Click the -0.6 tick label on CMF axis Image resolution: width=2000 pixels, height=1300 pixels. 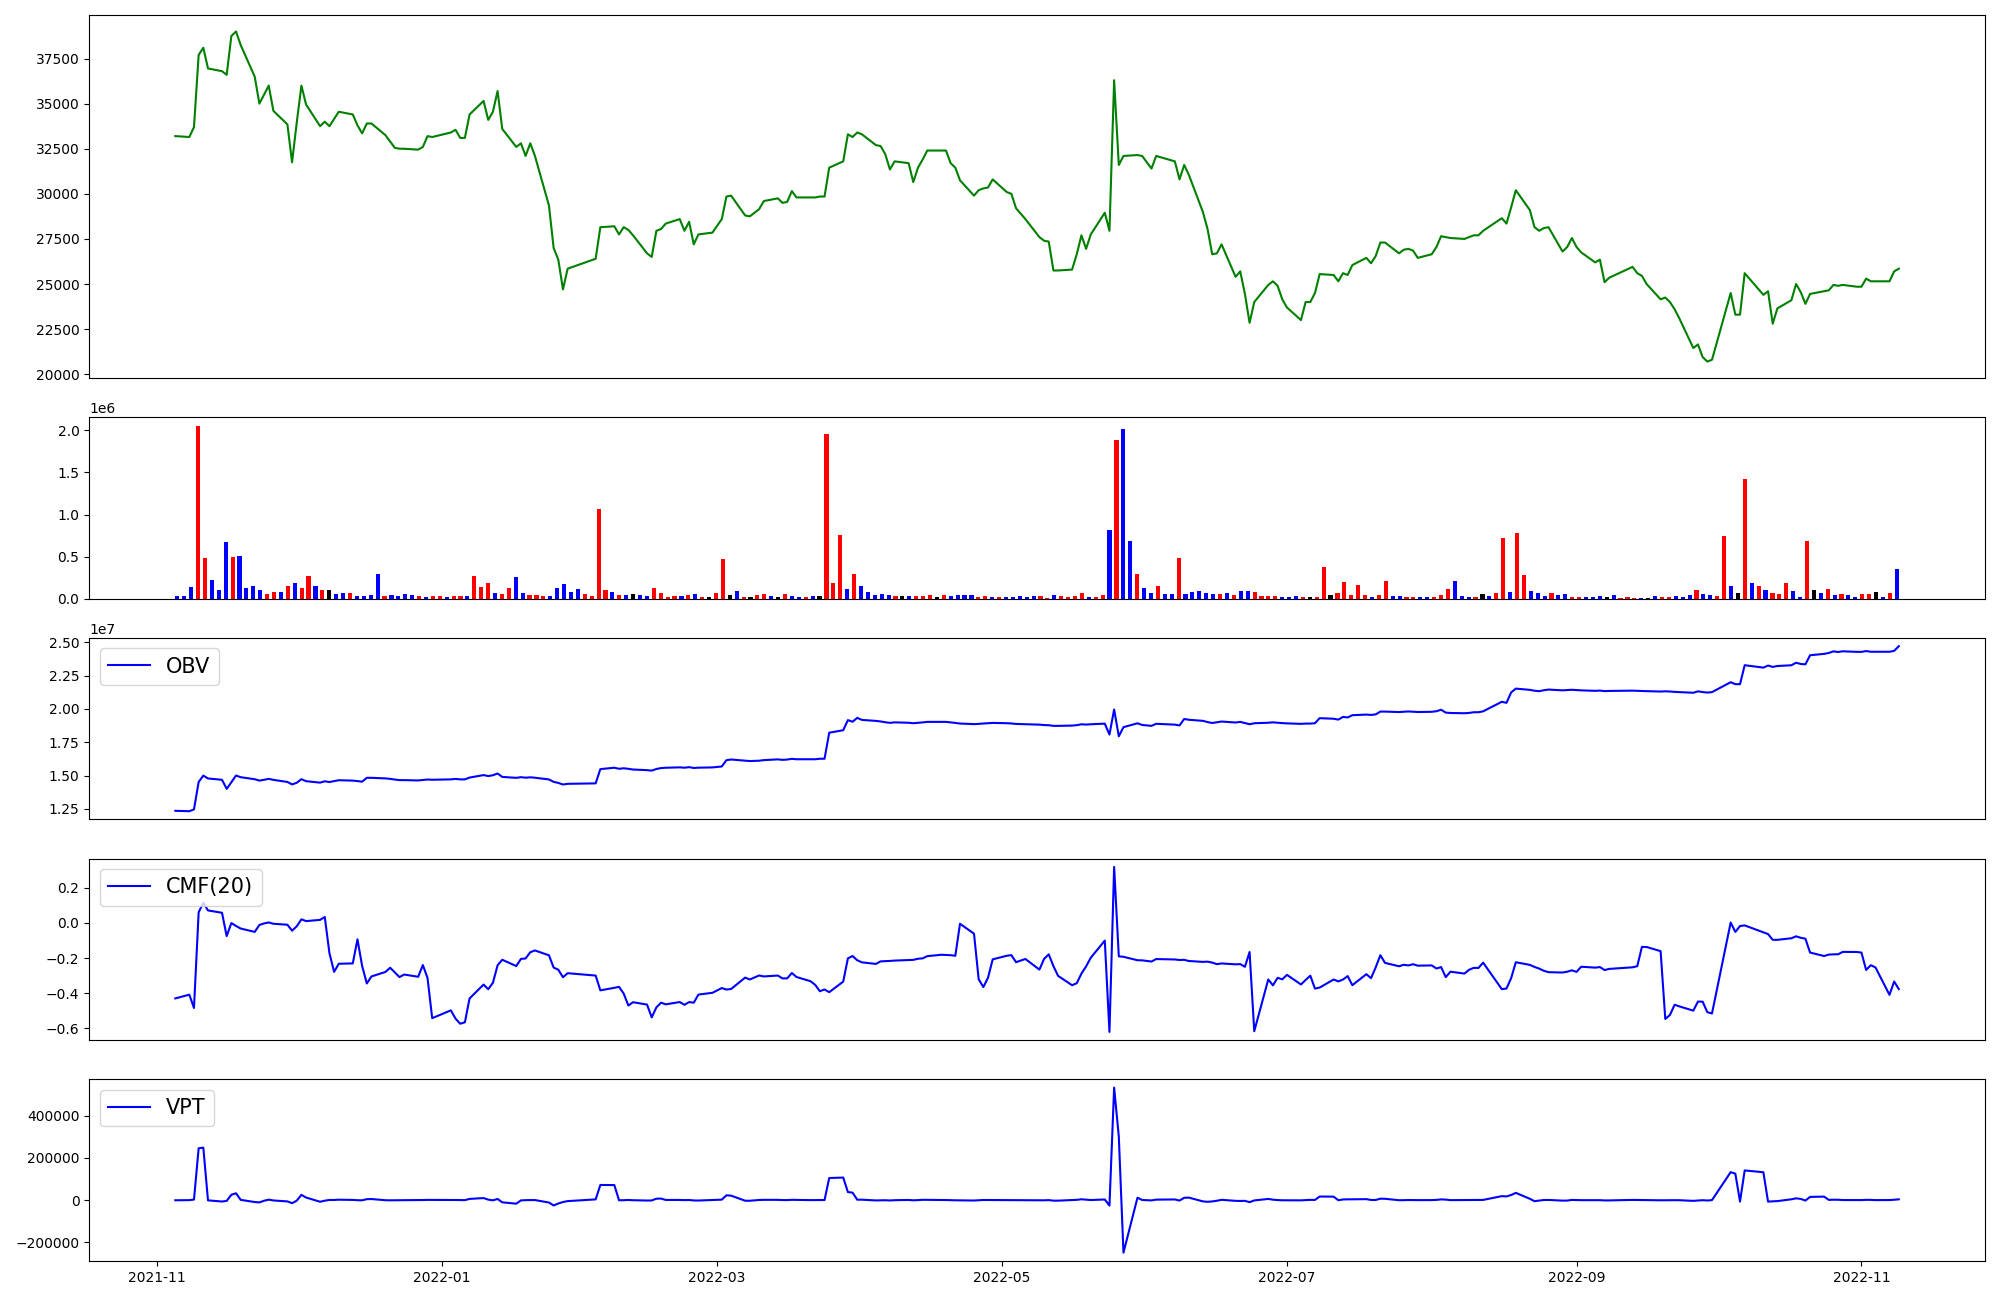(x=62, y=1029)
